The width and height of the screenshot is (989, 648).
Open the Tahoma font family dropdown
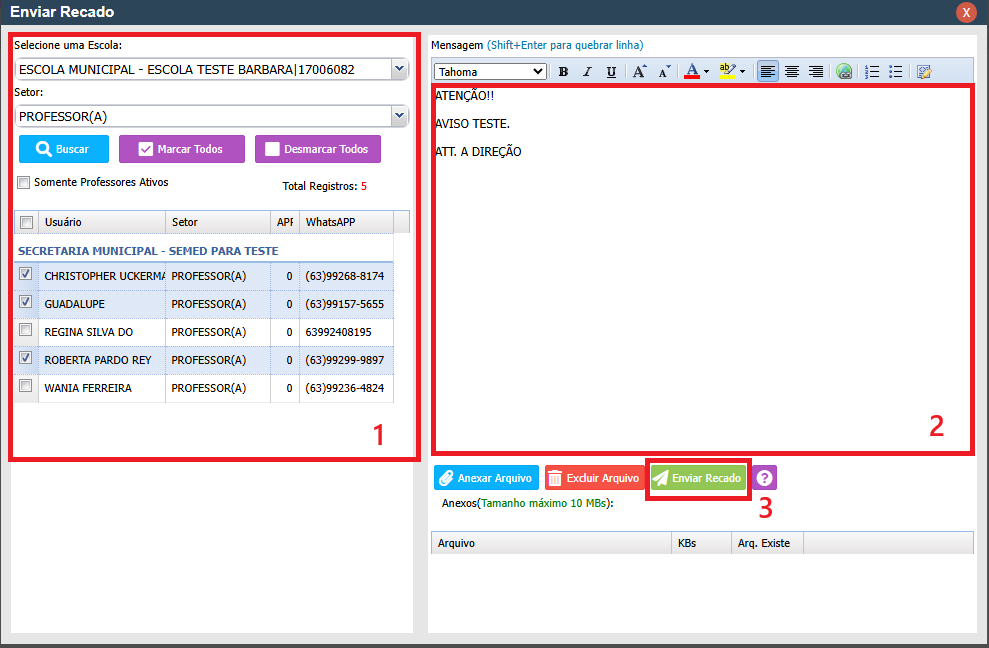[x=539, y=71]
